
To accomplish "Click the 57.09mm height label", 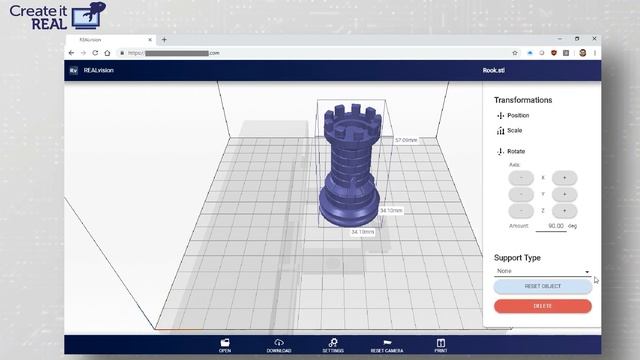I will pos(406,140).
